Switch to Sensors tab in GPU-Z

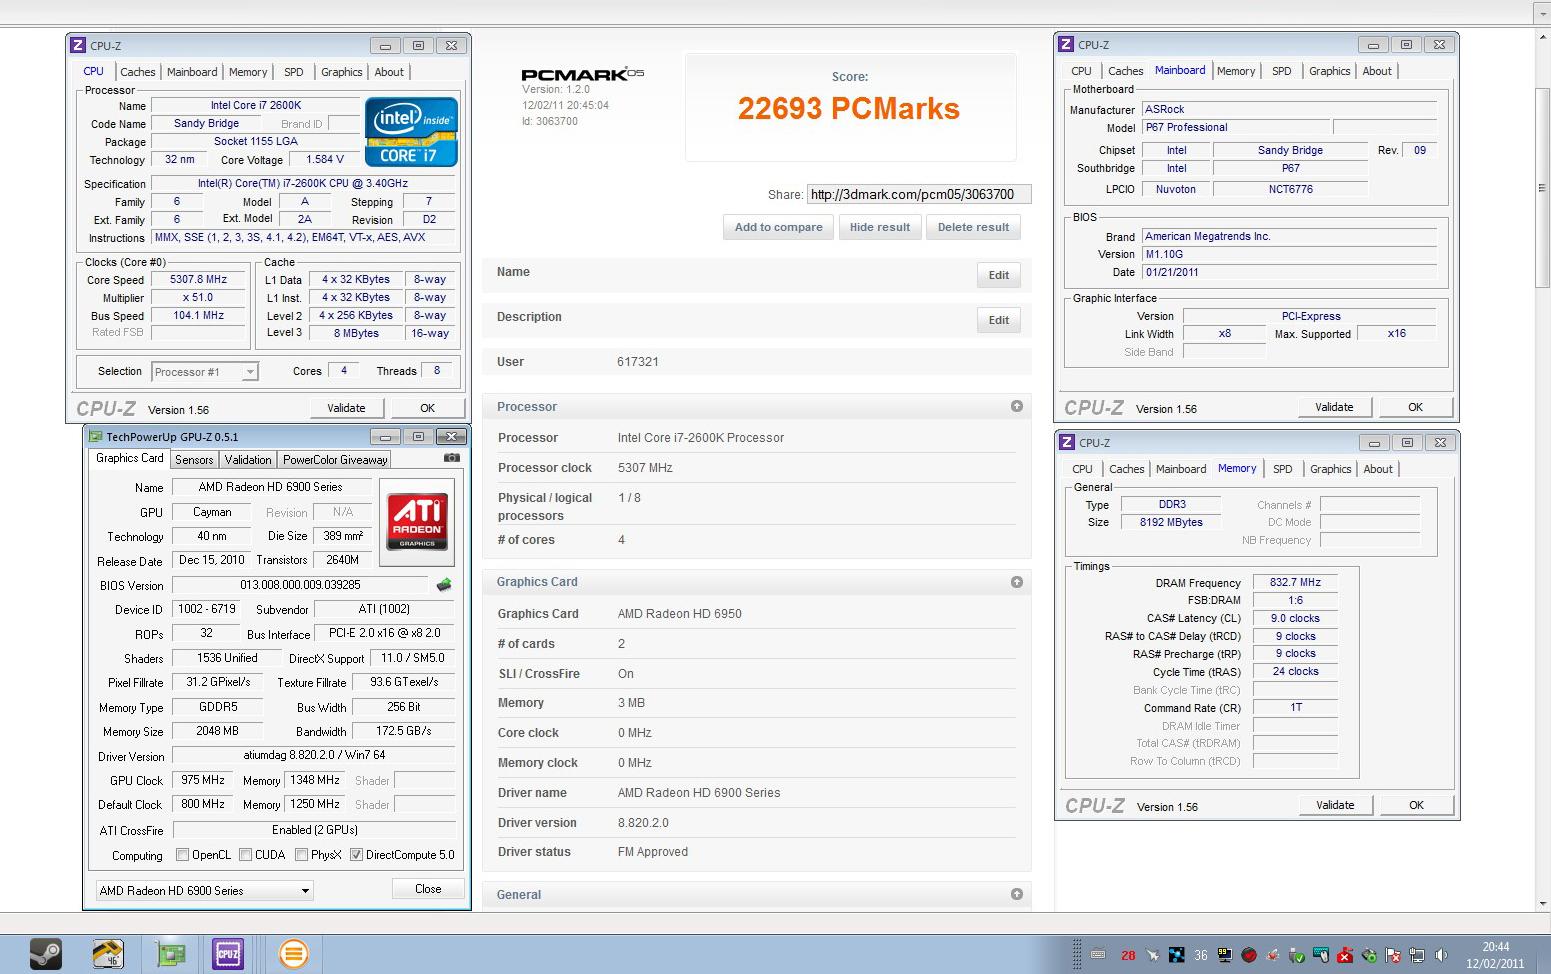(x=194, y=460)
